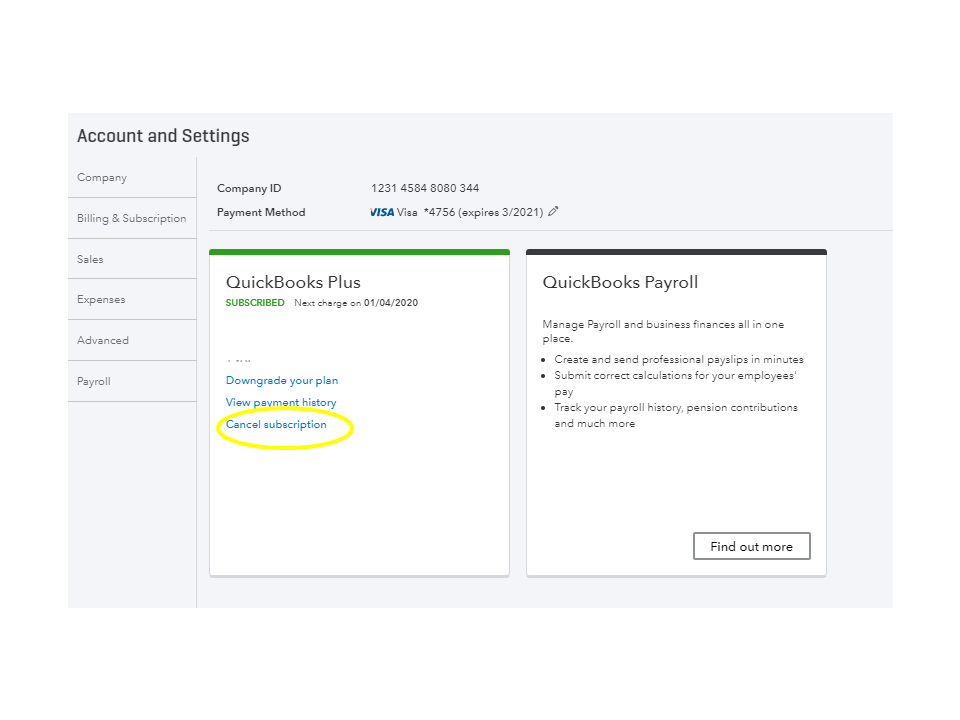Click the pencil icon to edit payment method
This screenshot has width=960, height=720.
coord(554,211)
